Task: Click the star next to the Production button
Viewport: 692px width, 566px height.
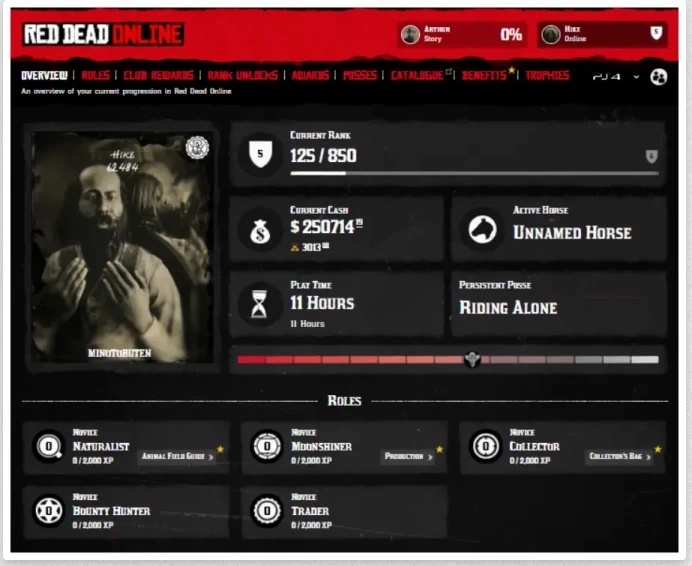Action: click(440, 449)
